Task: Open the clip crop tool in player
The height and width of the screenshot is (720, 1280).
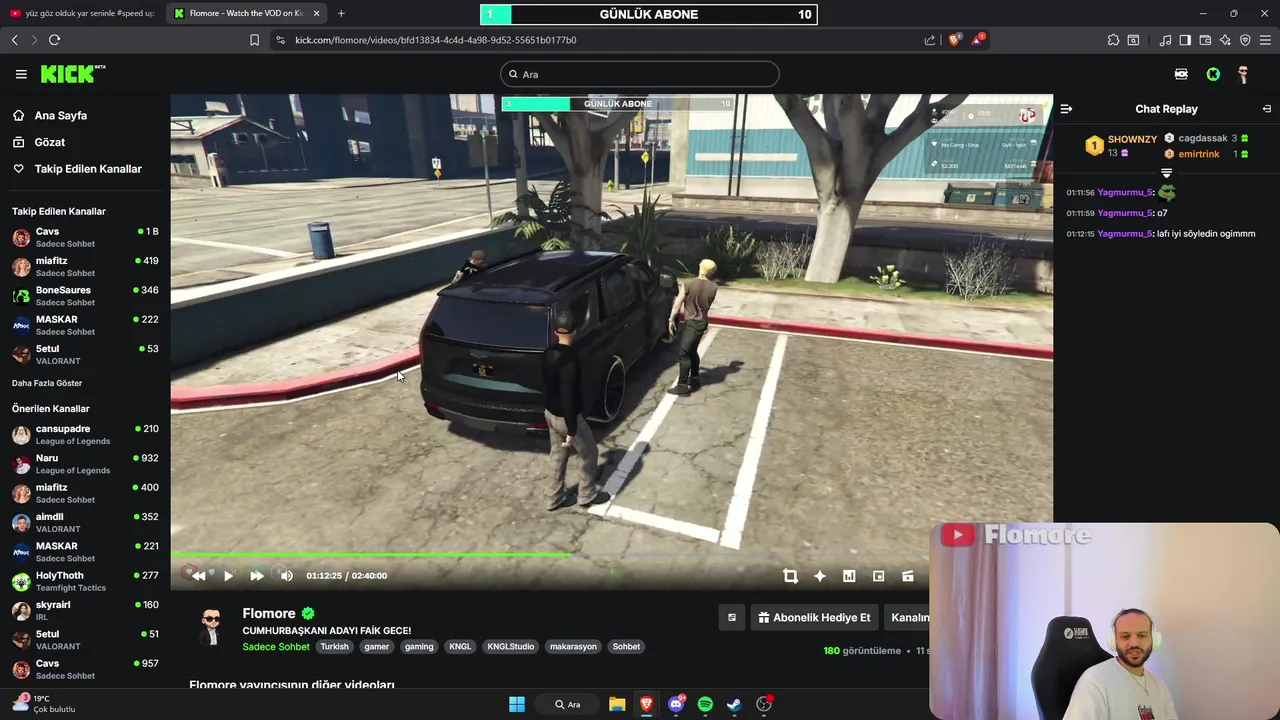Action: click(x=790, y=576)
